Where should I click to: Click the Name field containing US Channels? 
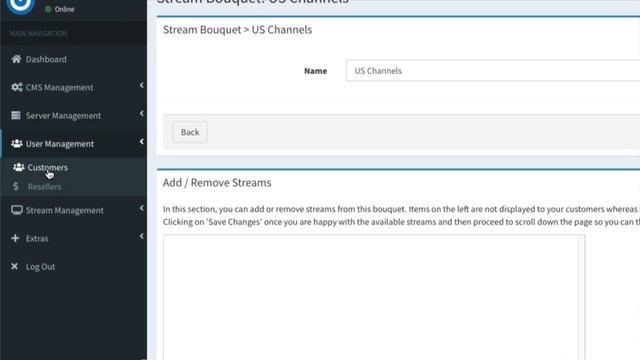pyautogui.click(x=493, y=71)
